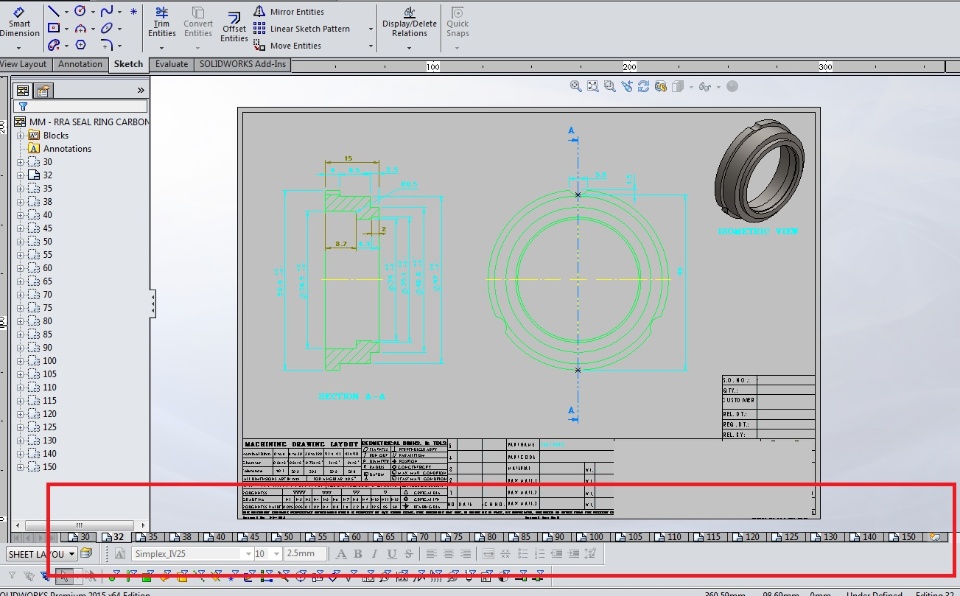Click the 2.5mm text height field
This screenshot has width=960, height=596.
[x=302, y=554]
